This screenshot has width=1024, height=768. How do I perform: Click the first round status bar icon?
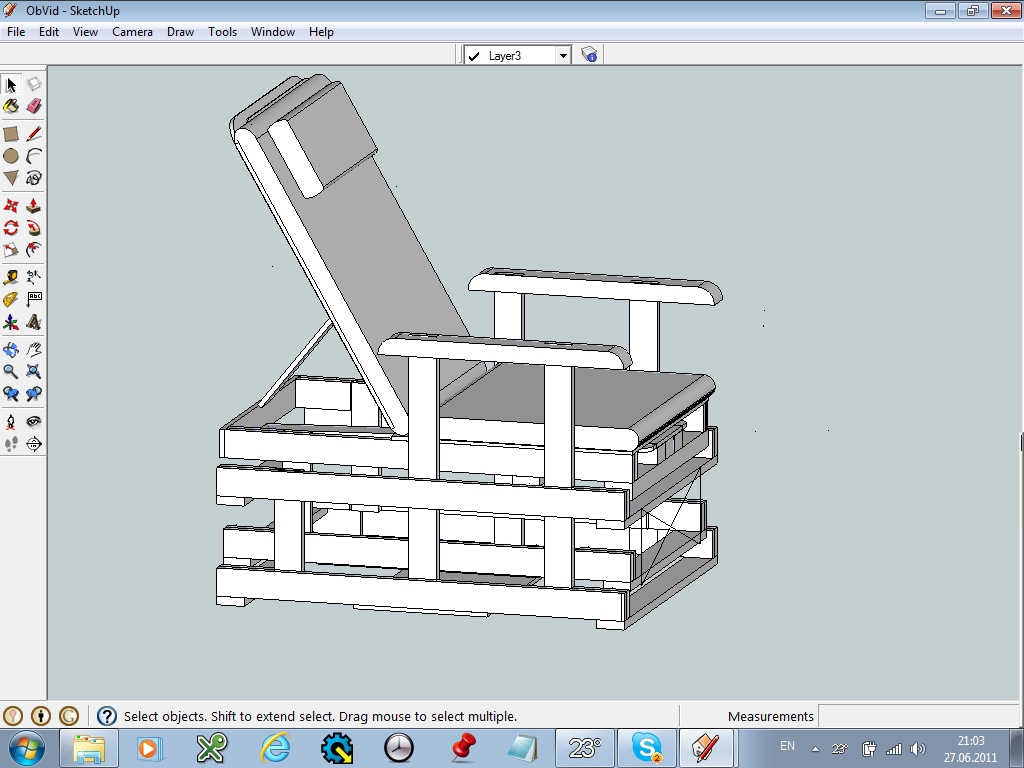[13, 716]
